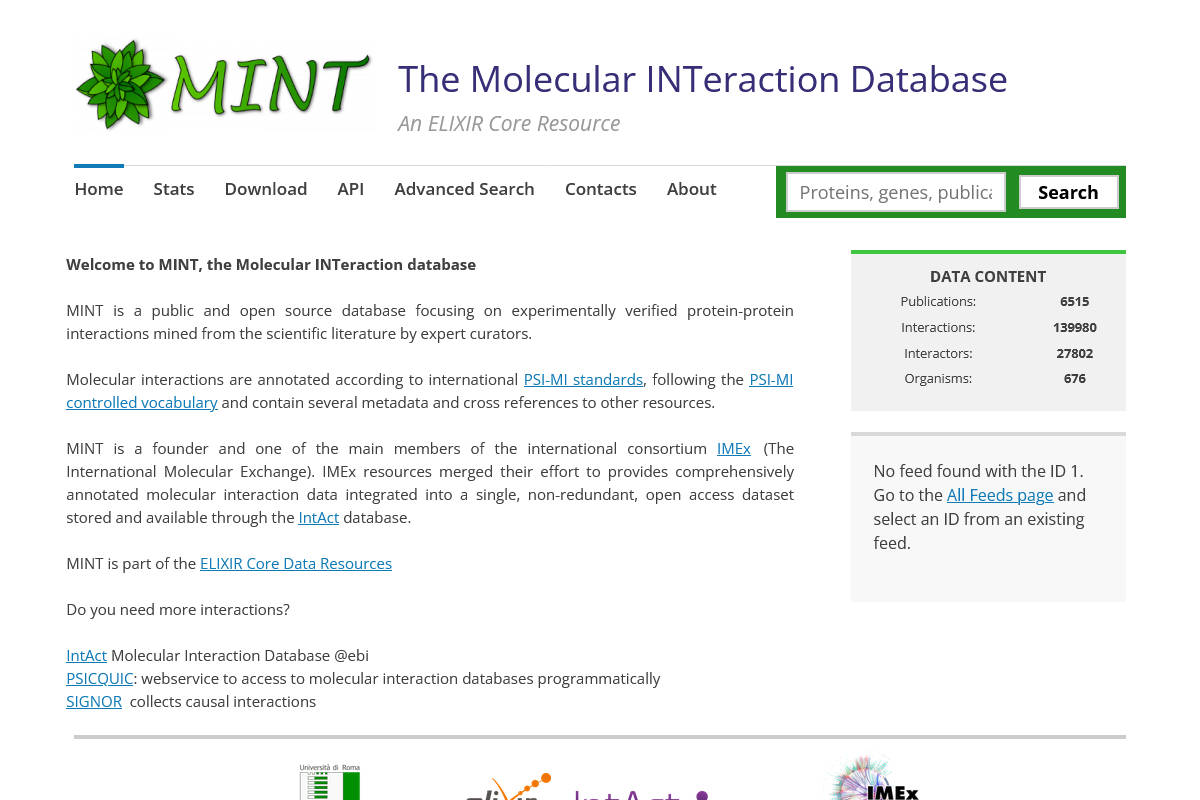Image resolution: width=1200 pixels, height=800 pixels.
Task: Follow the IMEx consortium link
Action: (x=733, y=448)
